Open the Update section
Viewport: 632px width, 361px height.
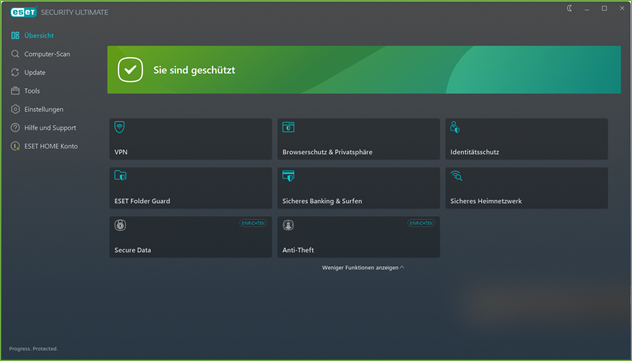tap(35, 73)
